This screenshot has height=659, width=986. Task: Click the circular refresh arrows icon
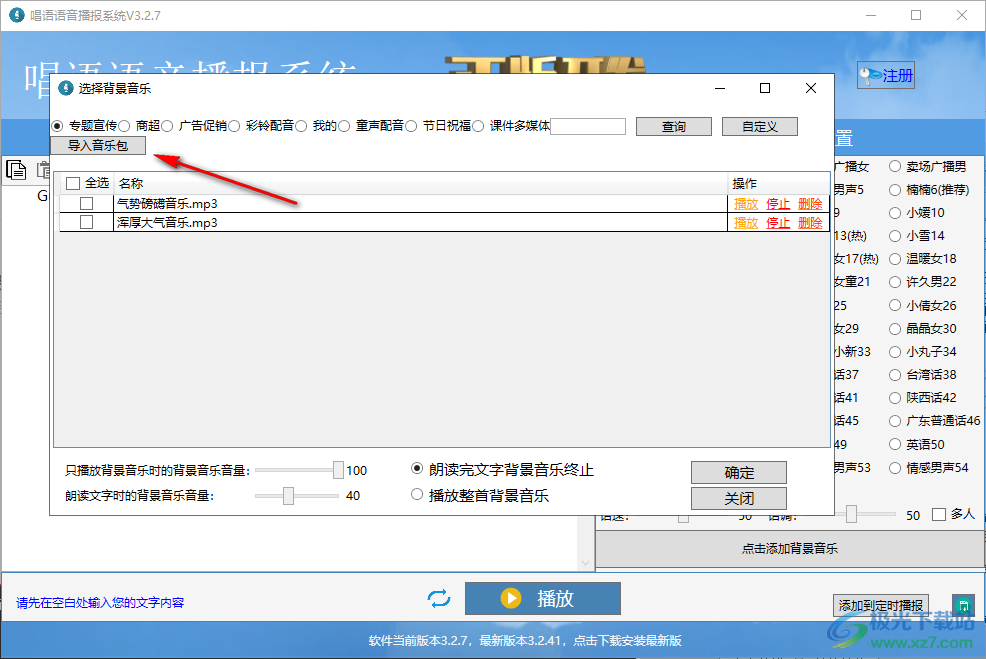[x=439, y=598]
